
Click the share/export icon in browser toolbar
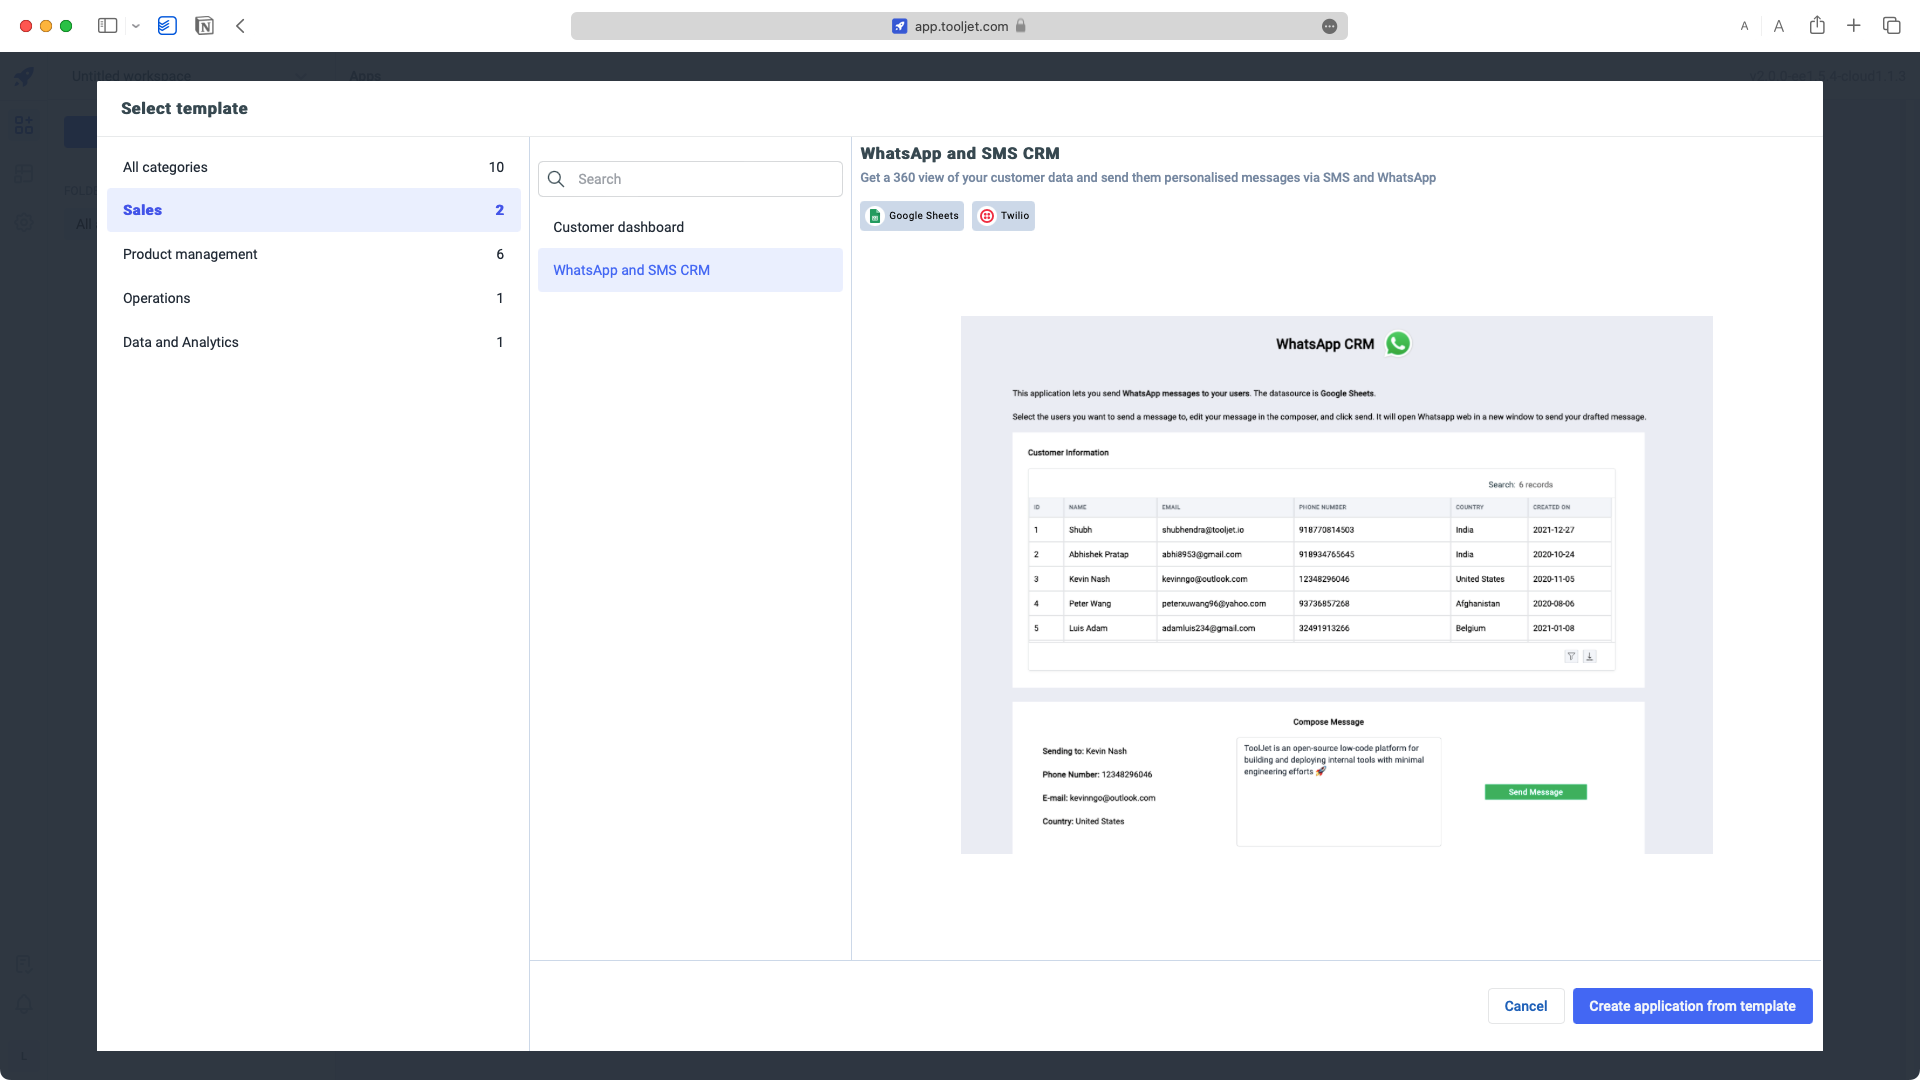coord(1817,25)
